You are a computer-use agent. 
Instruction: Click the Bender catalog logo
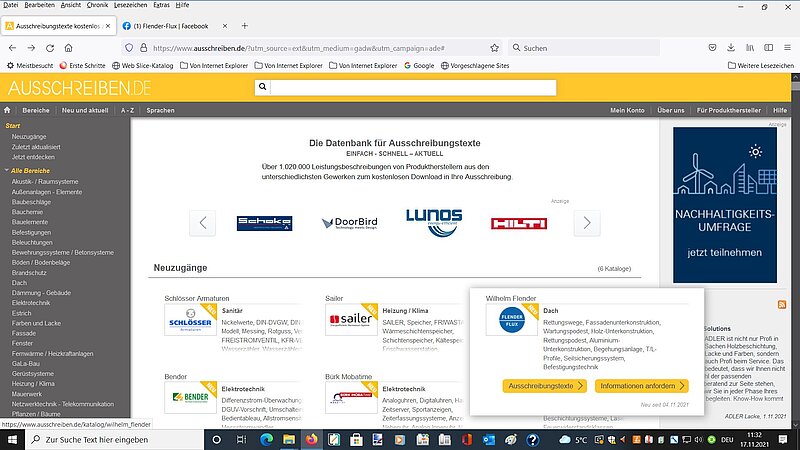click(190, 397)
